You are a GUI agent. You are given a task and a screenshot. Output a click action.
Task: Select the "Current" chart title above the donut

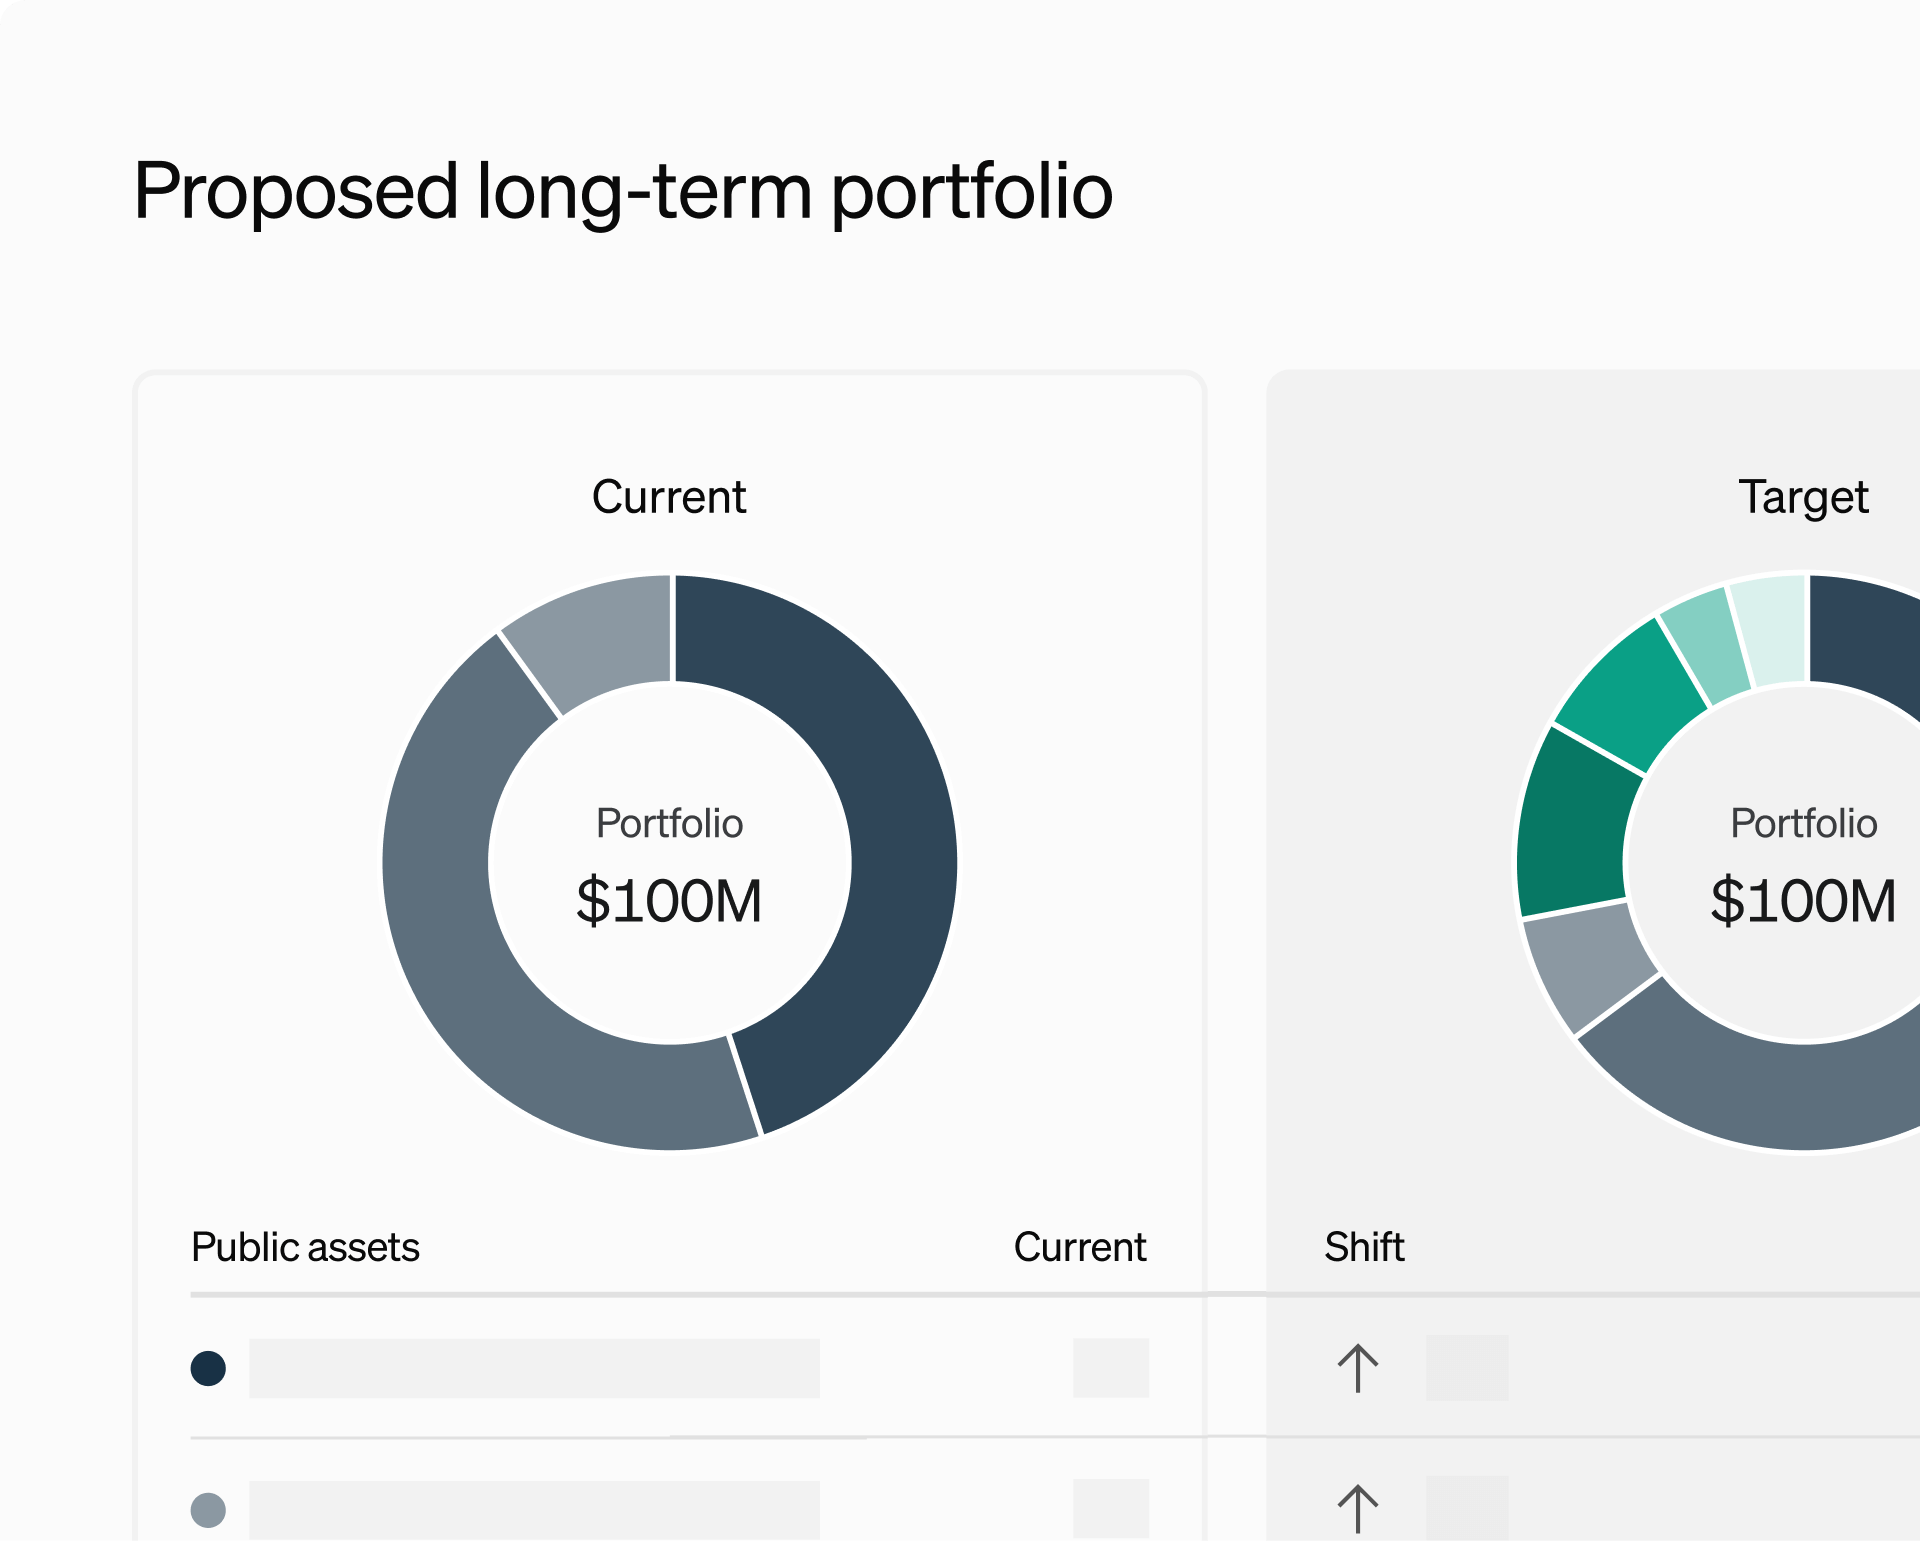coord(669,497)
